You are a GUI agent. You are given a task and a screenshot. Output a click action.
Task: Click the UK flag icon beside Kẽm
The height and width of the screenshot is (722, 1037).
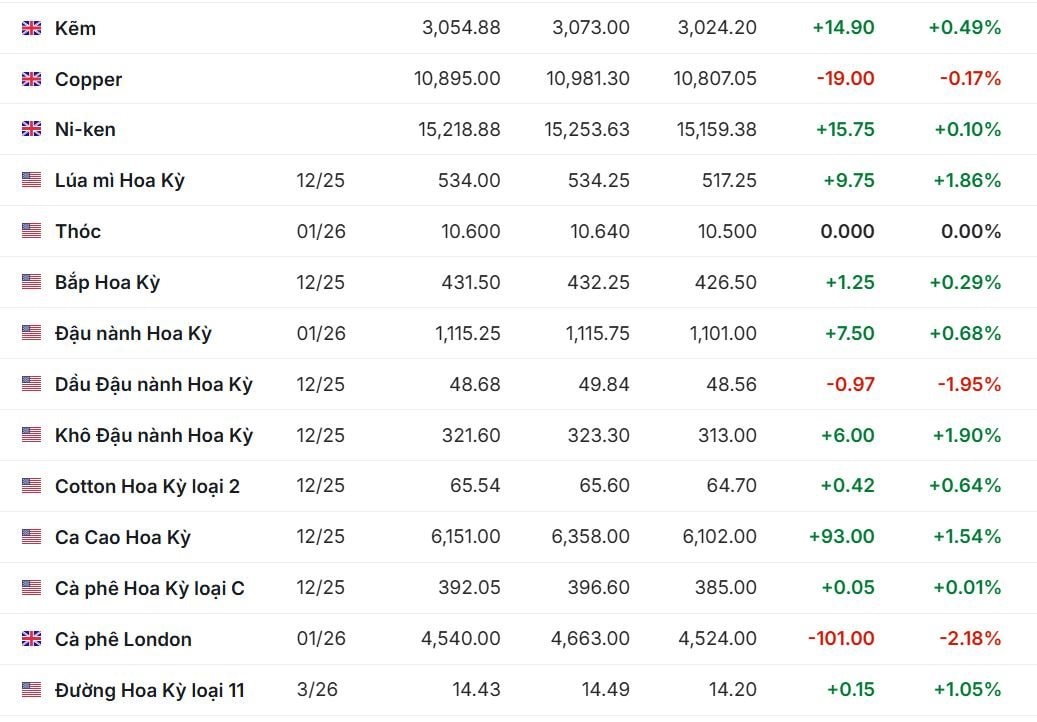[x=32, y=28]
